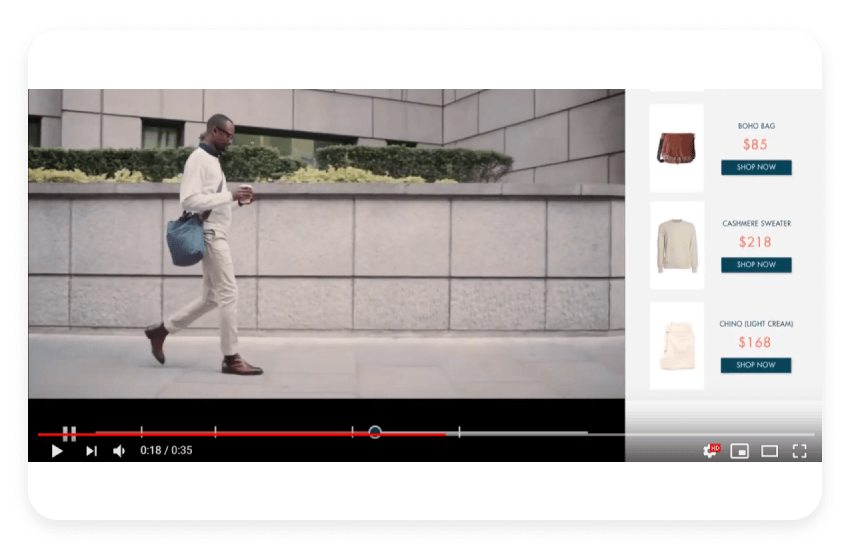Screen dimensions: 850x550
Task: Mute the video with the speaker icon
Action: point(119,451)
